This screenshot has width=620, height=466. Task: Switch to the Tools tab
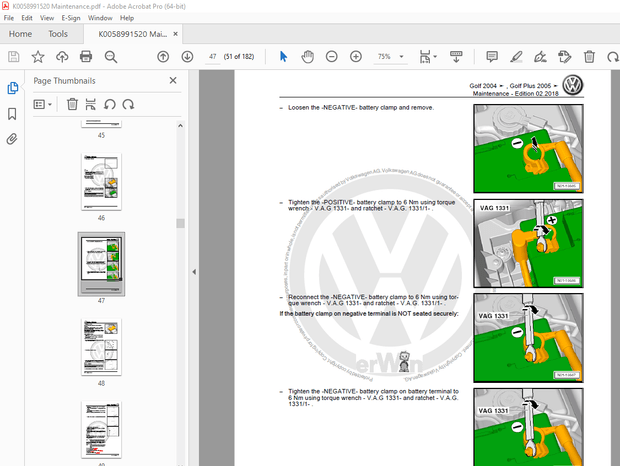point(58,34)
